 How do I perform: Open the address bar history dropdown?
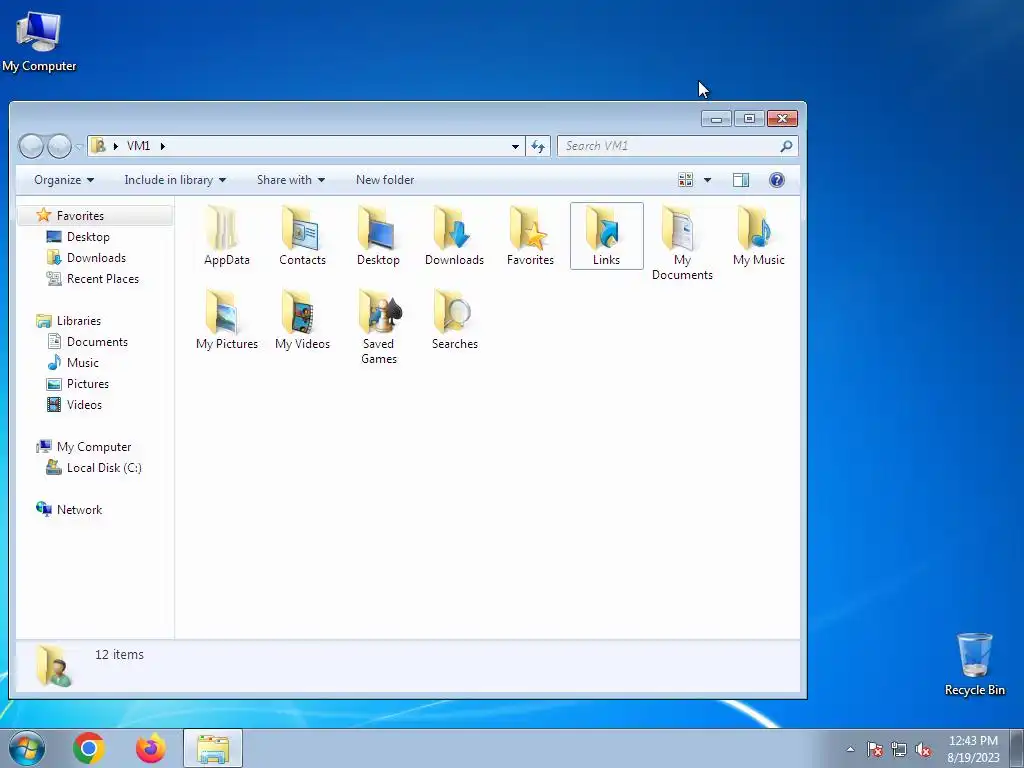click(515, 146)
